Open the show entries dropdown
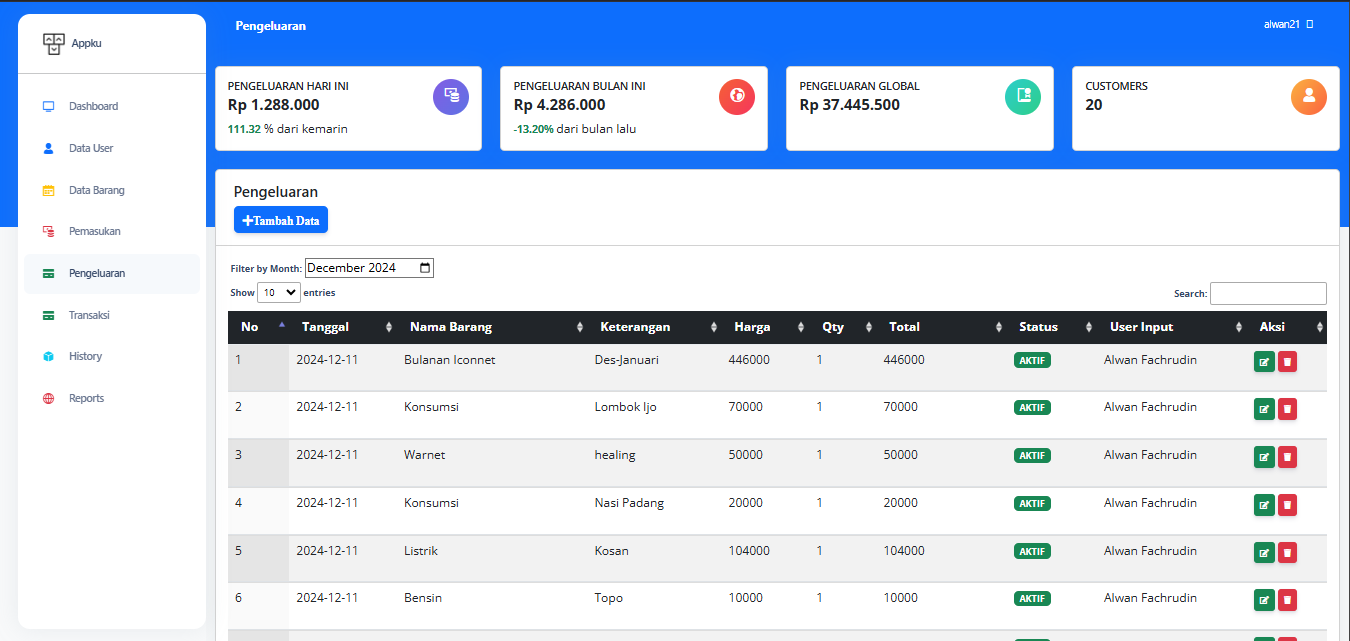Screen dimensions: 1350x641 pyautogui.click(x=279, y=293)
